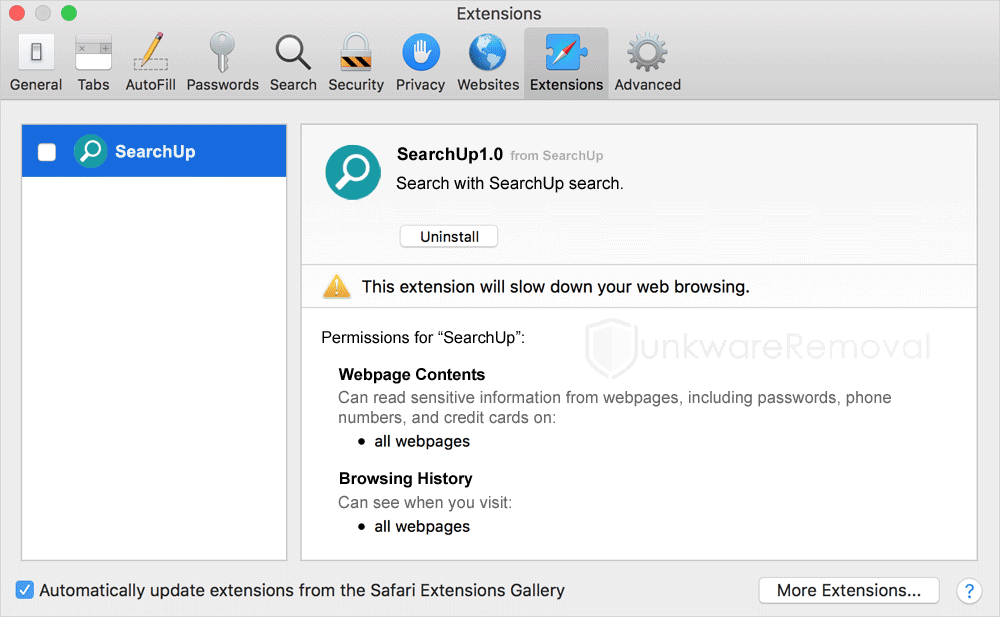Click the "from SearchUp" developer text
Screen dimensions: 1000x617
pos(556,156)
